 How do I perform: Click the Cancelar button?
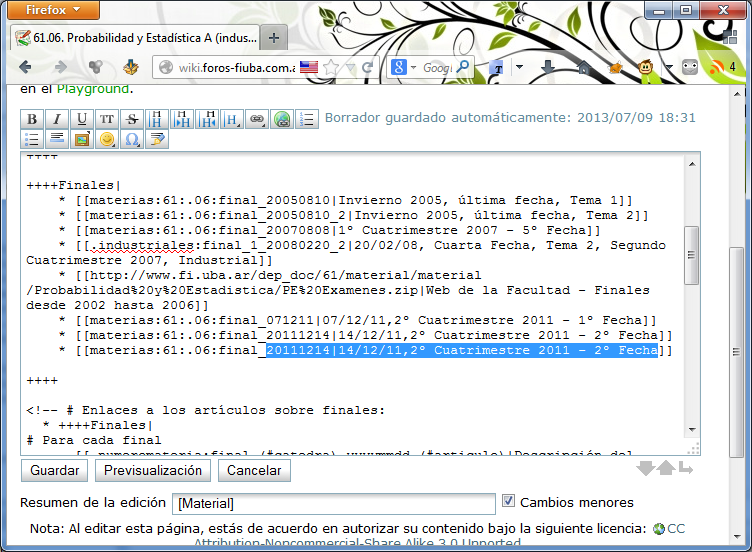[x=254, y=470]
